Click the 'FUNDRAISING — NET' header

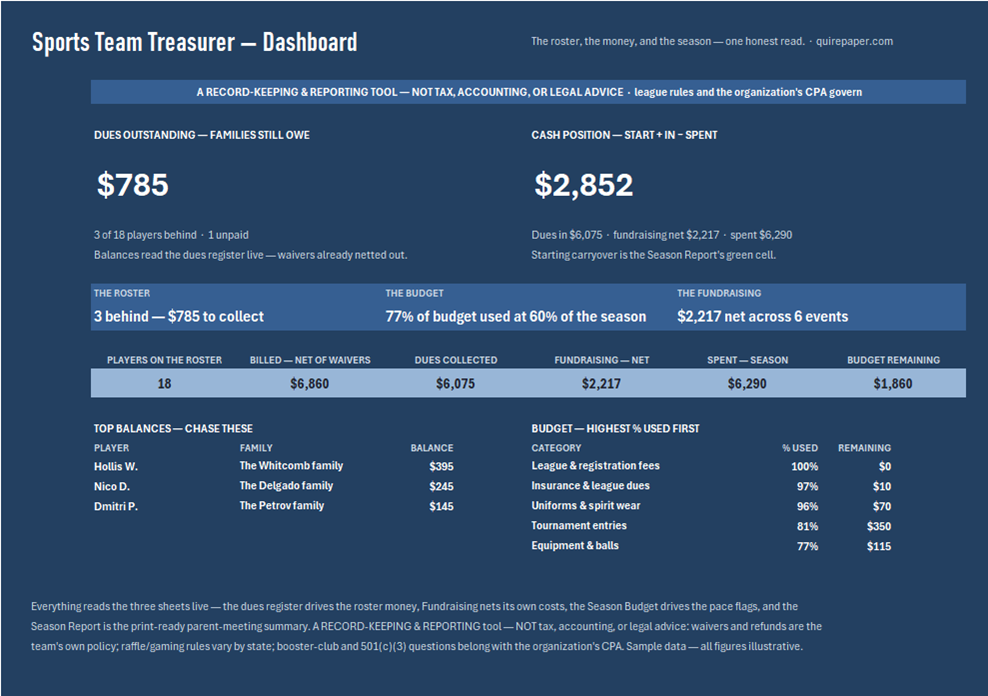601,360
